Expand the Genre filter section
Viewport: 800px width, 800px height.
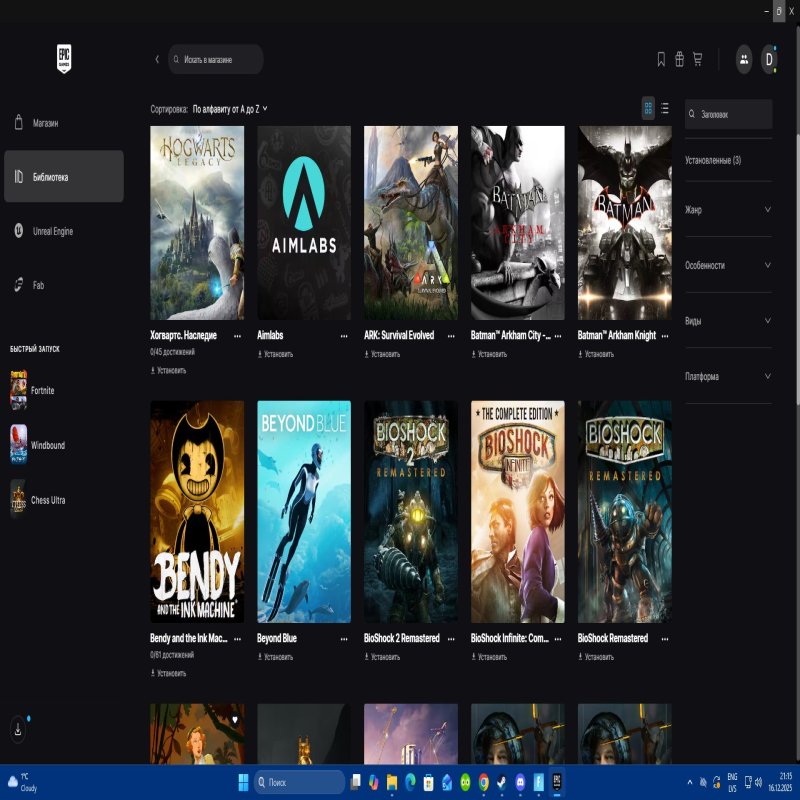(728, 210)
